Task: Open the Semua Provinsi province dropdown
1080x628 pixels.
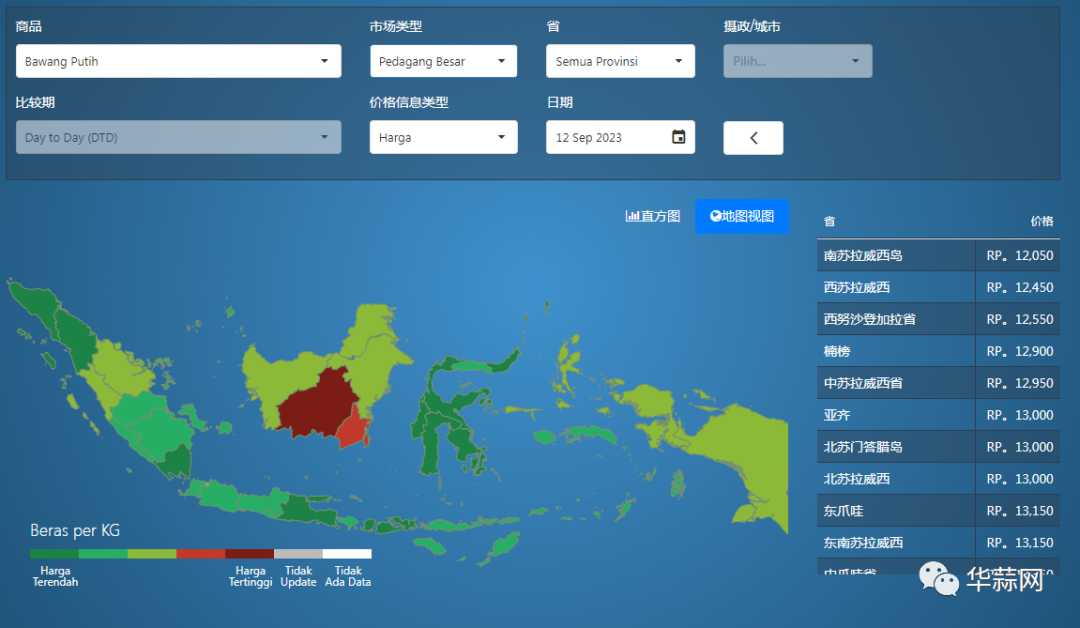Action: (x=620, y=61)
